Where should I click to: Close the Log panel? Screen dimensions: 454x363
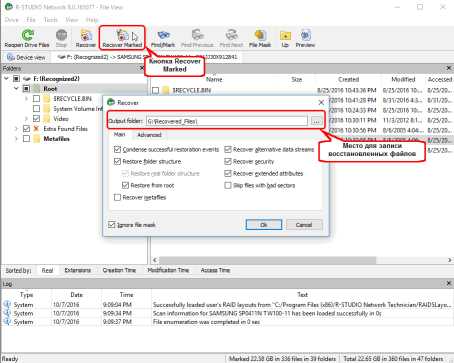click(449, 283)
